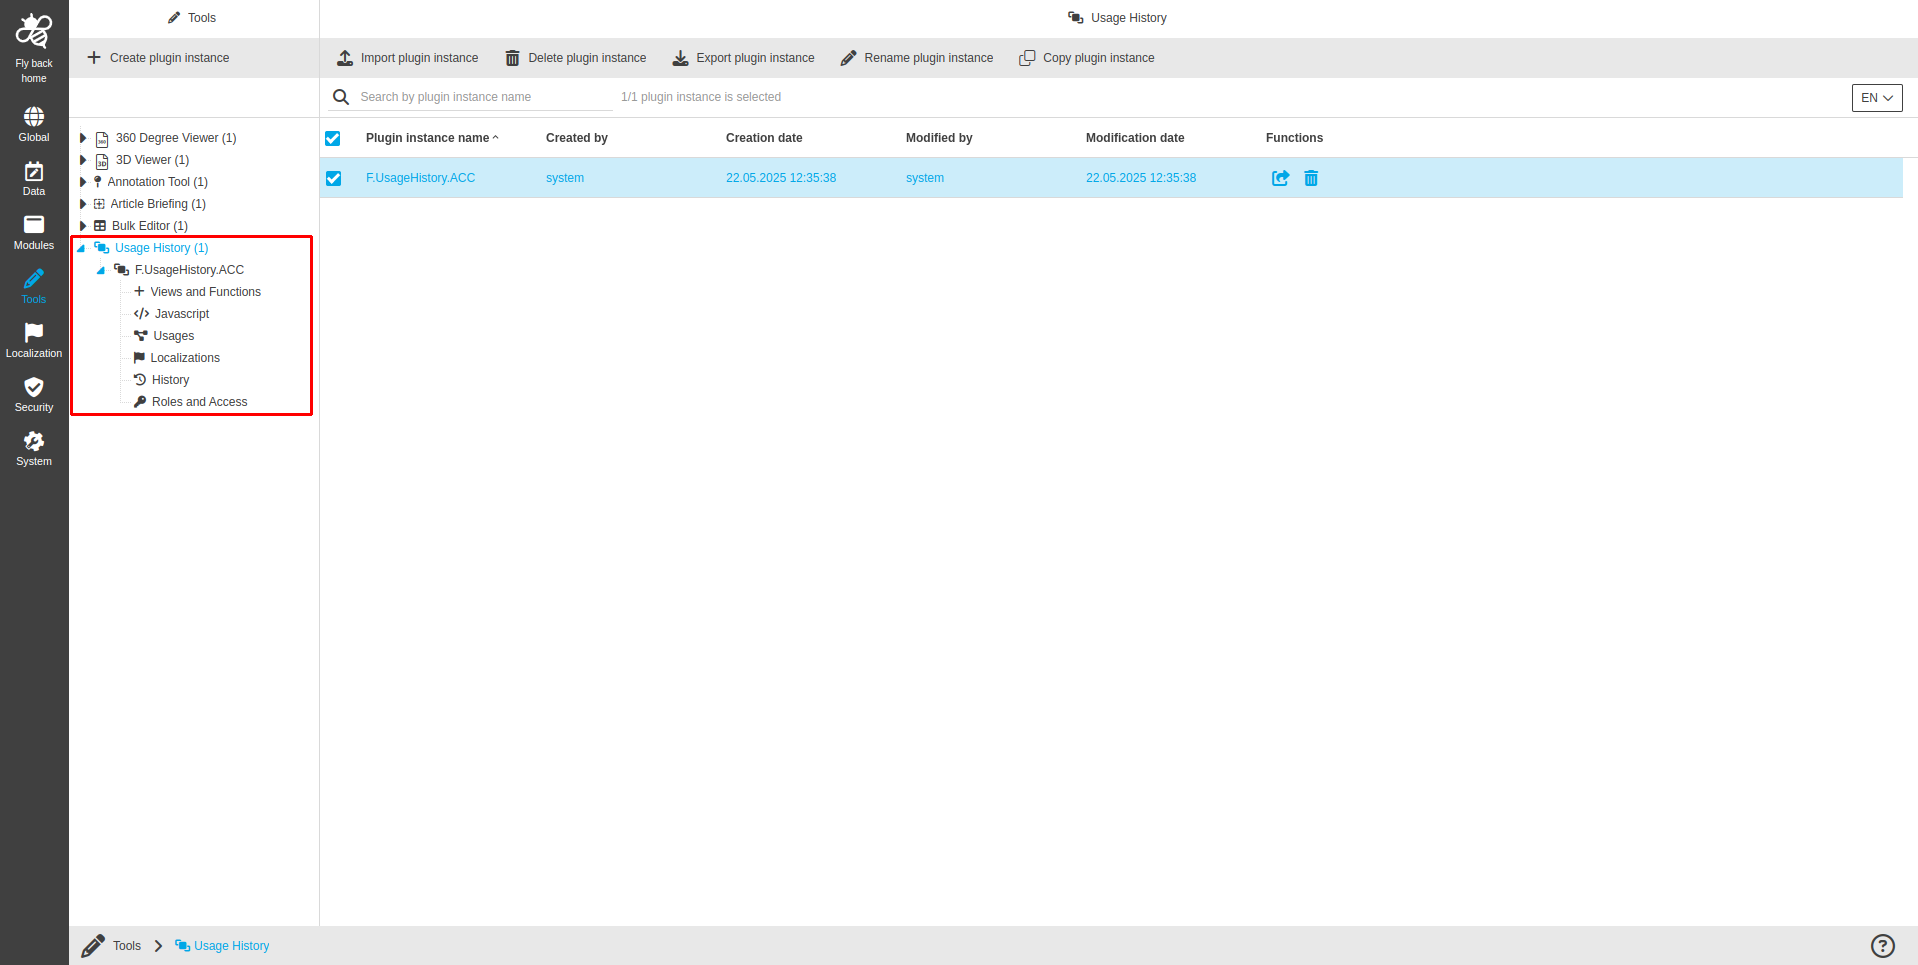
Task: Click the Creation date column header
Action: tap(764, 138)
